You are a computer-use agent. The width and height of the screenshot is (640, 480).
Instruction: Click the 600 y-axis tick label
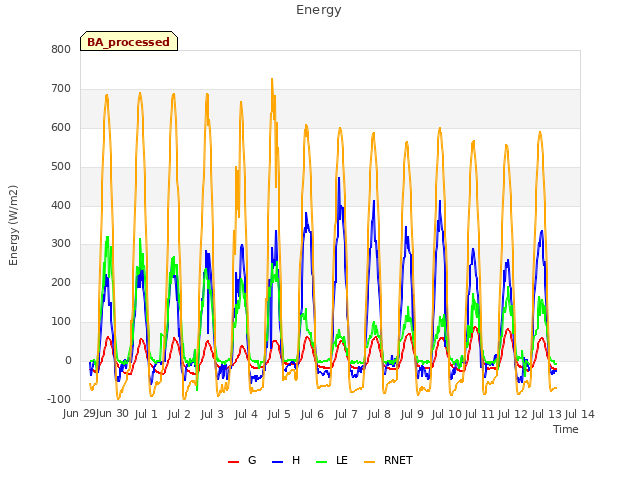tap(61, 127)
